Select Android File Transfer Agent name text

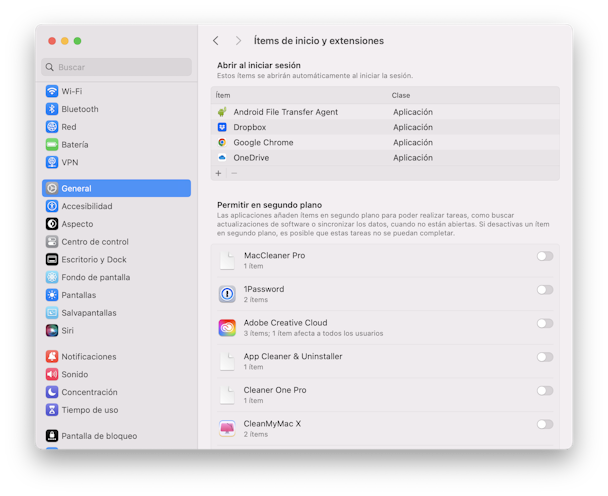285,112
